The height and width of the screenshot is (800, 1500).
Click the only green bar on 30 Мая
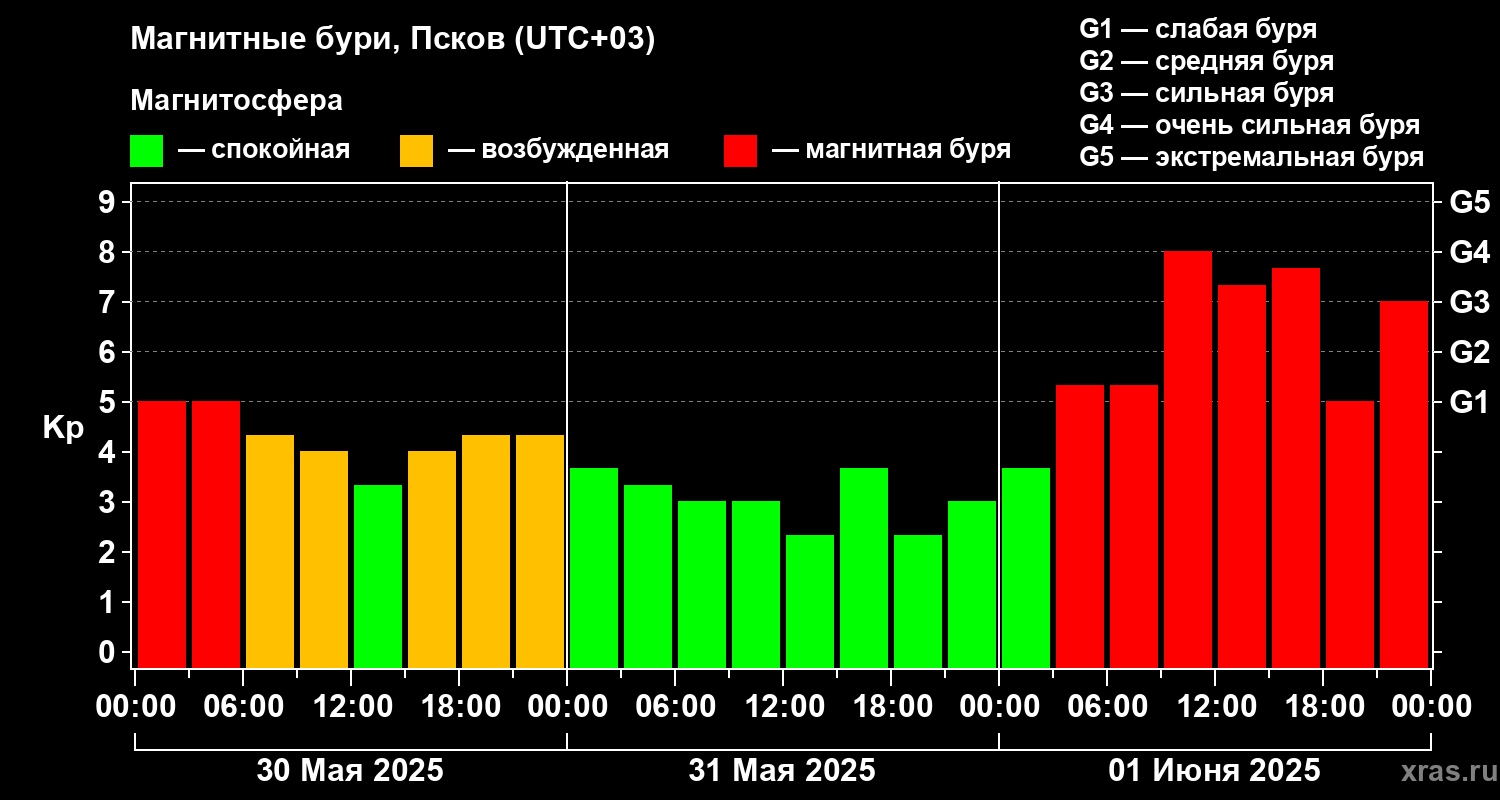[378, 576]
